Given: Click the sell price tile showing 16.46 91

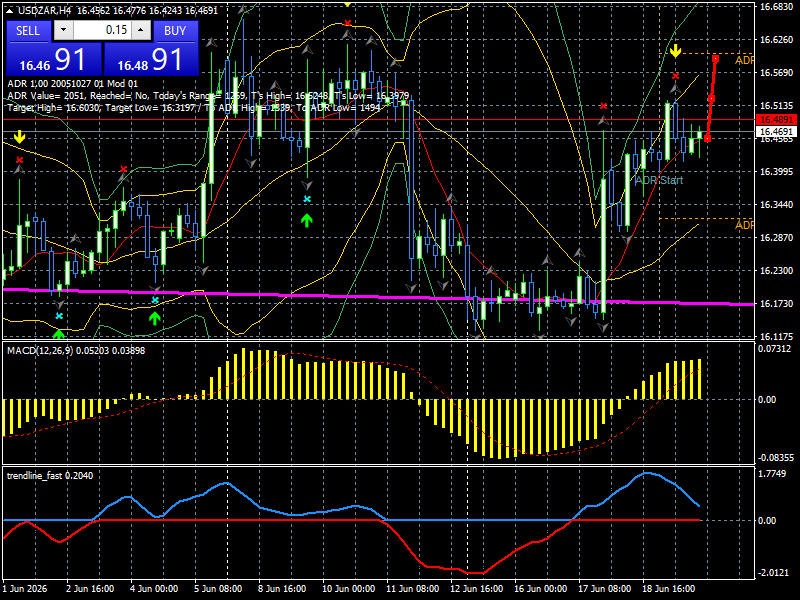Looking at the screenshot, I should pos(53,59).
